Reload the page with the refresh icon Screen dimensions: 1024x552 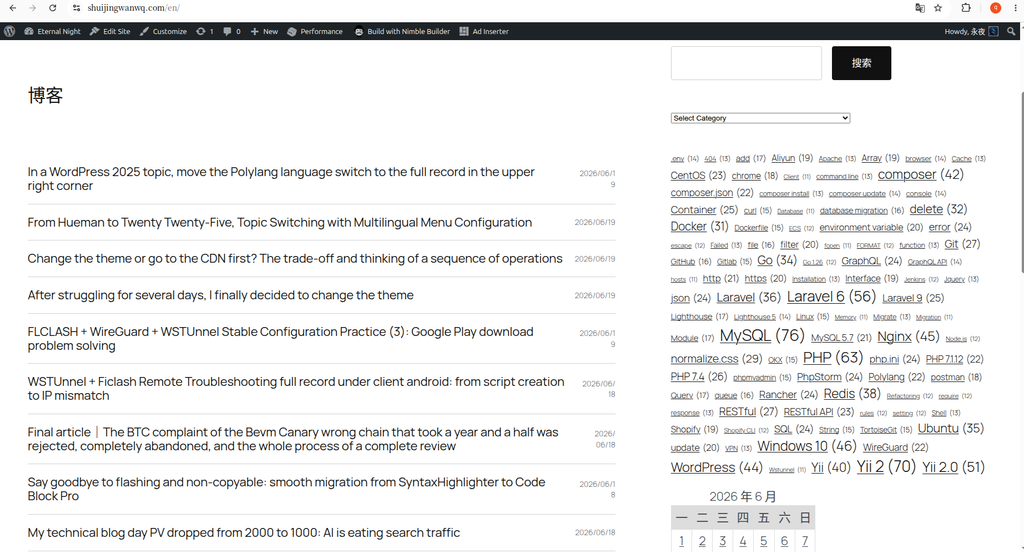(x=52, y=8)
